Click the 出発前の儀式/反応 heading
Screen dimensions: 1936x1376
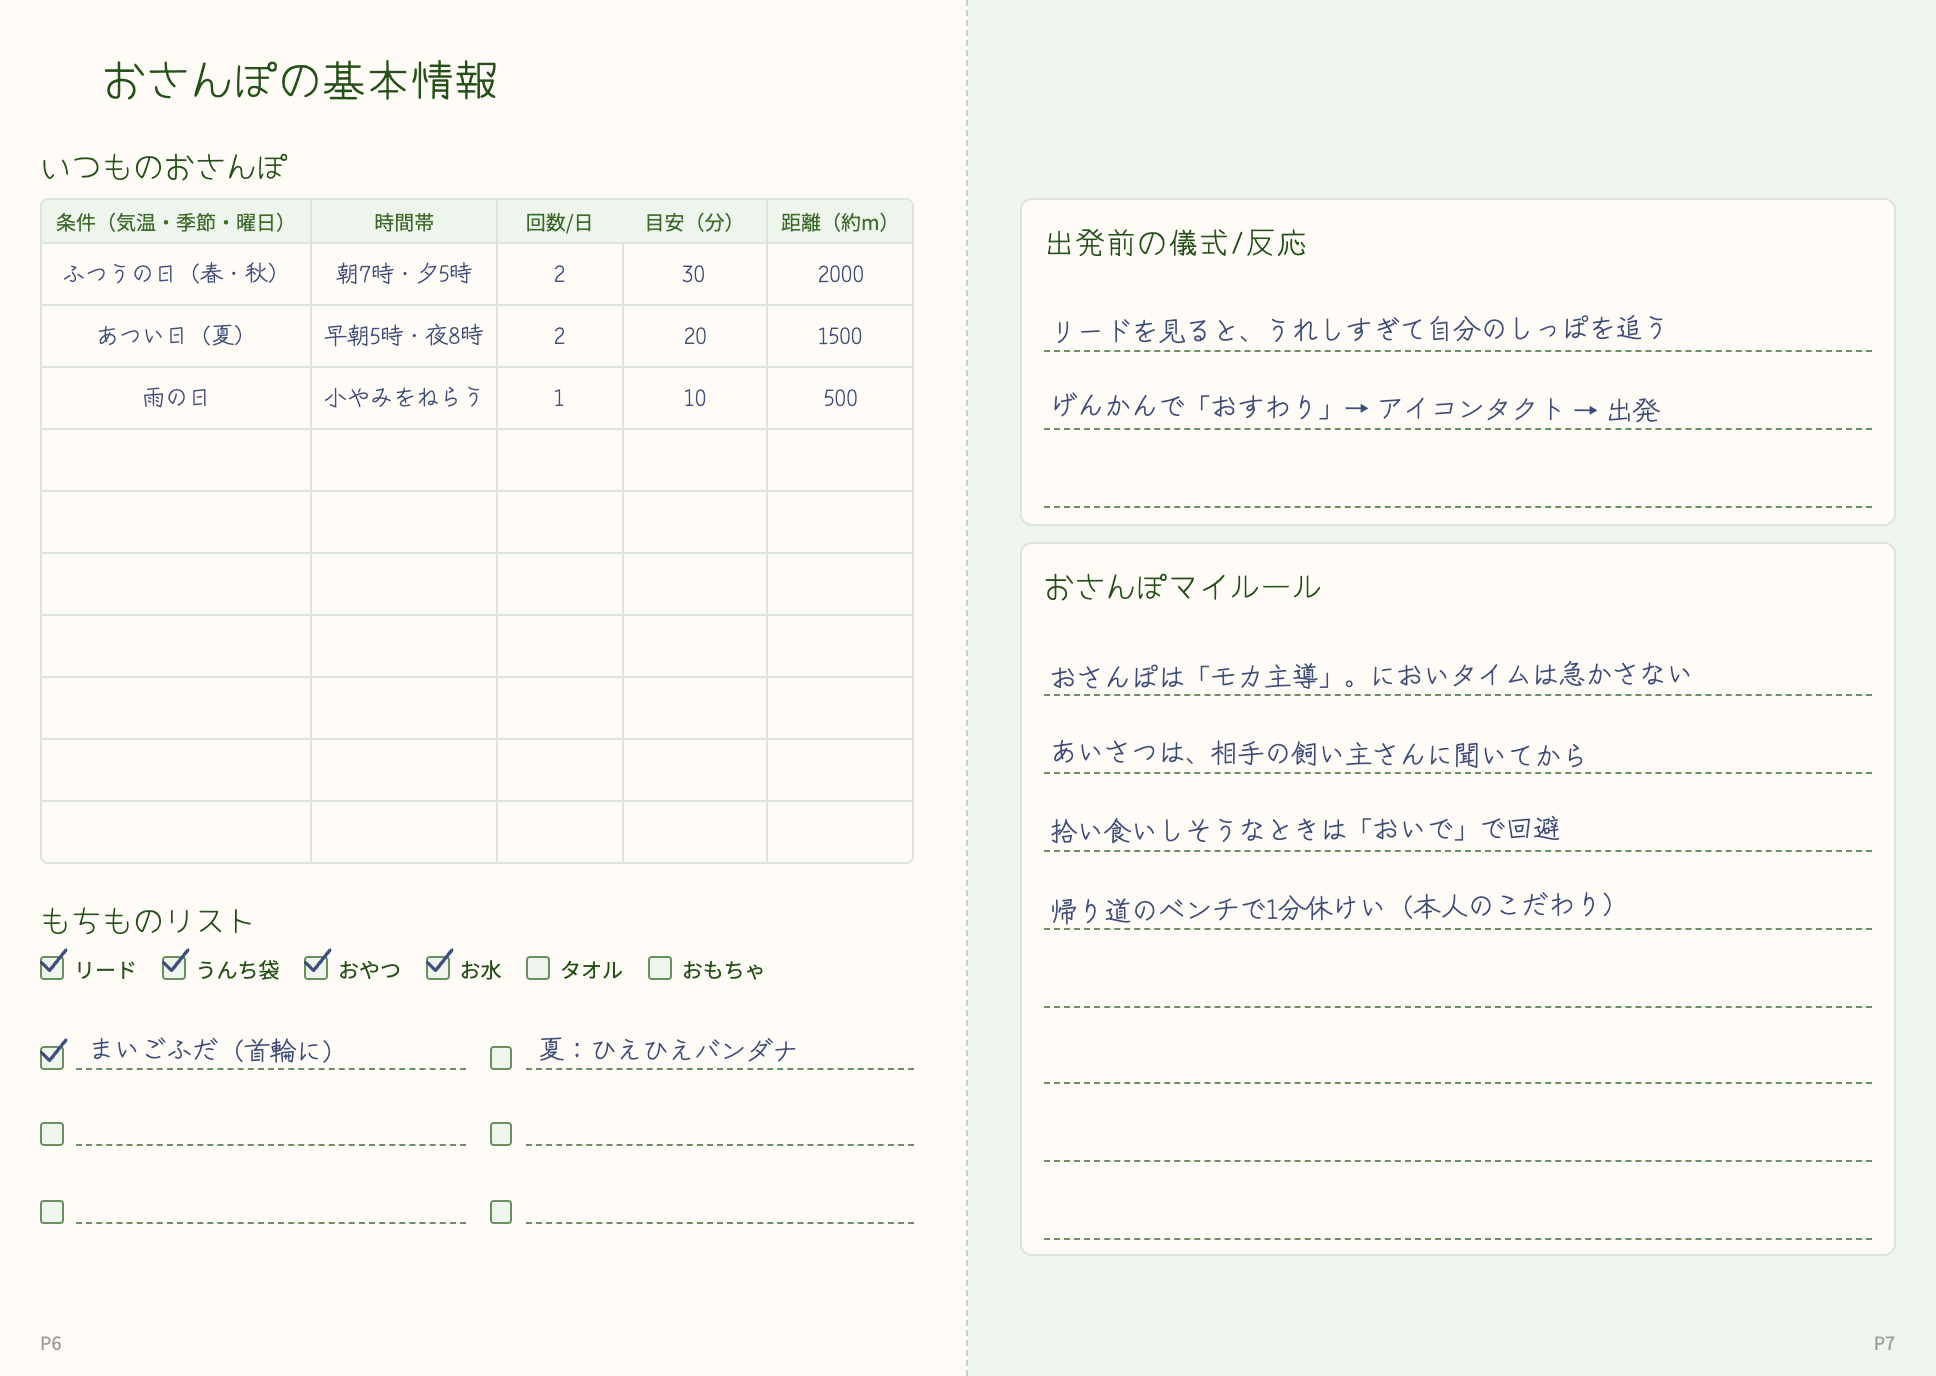pos(1176,243)
